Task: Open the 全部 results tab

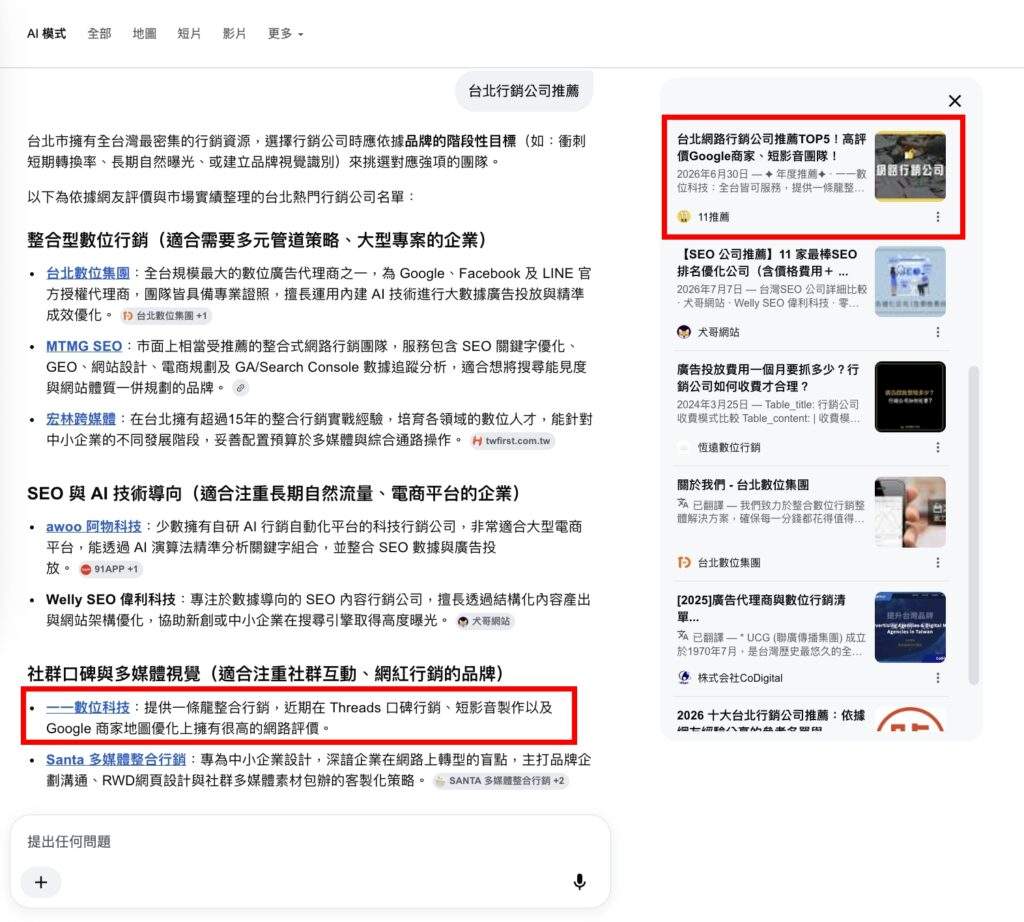Action: click(99, 34)
